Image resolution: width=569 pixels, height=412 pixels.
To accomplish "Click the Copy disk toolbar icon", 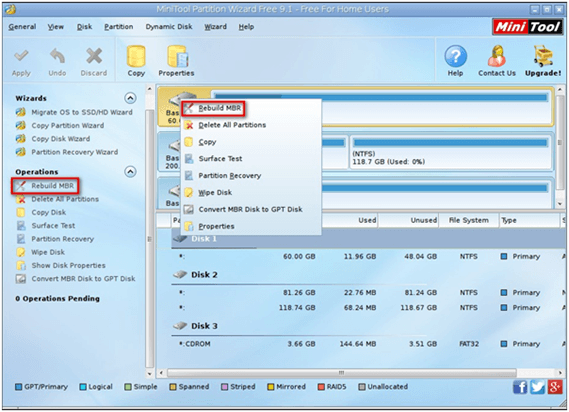I will click(x=136, y=56).
